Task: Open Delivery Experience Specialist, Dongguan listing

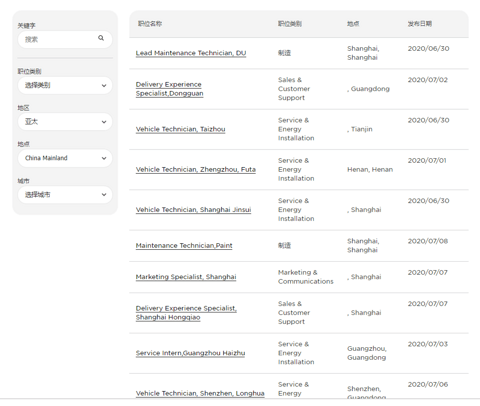Action: [x=169, y=89]
